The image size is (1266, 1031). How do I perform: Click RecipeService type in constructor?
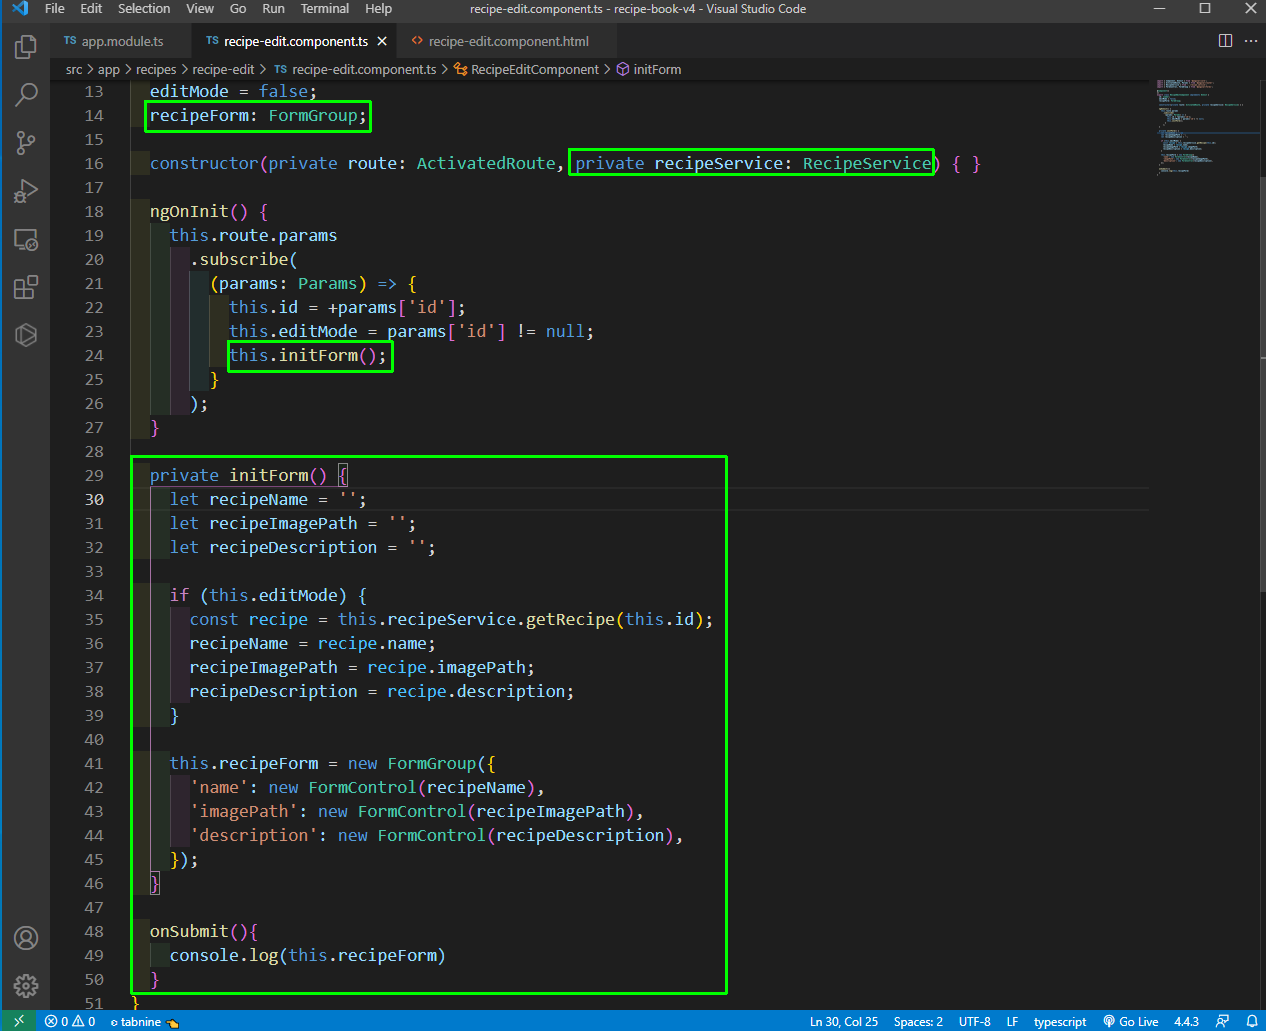867,163
